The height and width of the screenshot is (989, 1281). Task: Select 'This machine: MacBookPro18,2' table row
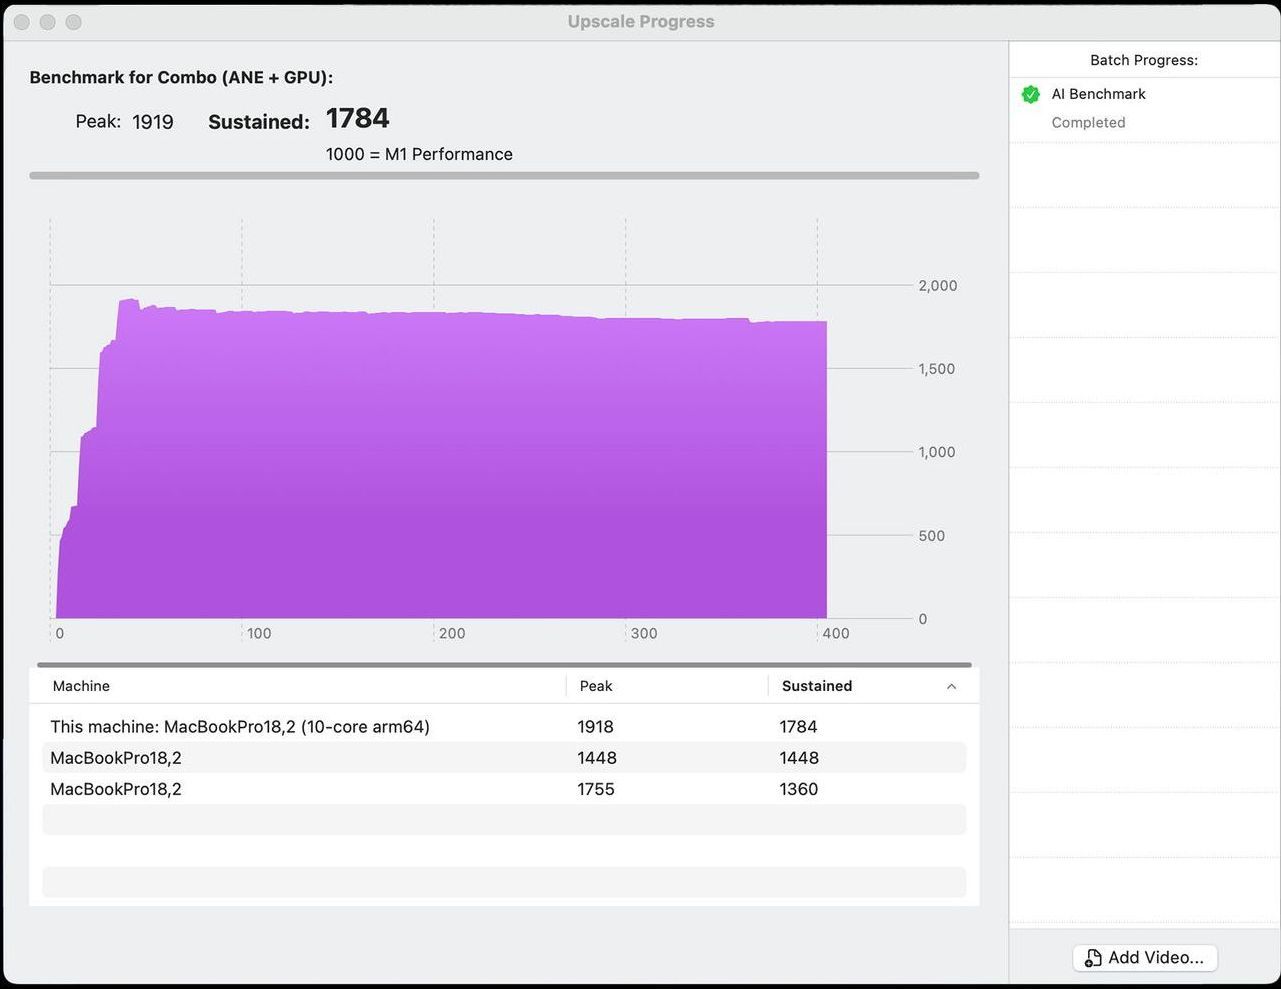click(x=504, y=727)
